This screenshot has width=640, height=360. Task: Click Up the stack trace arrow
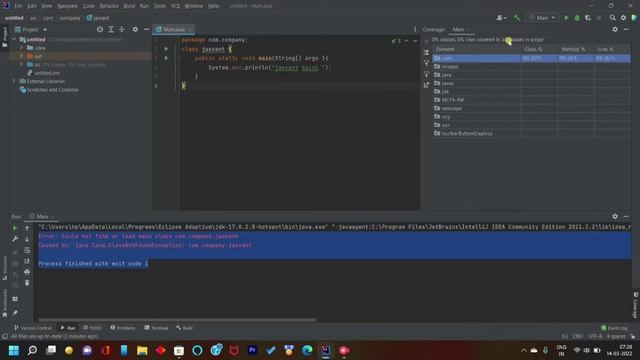click(27, 228)
